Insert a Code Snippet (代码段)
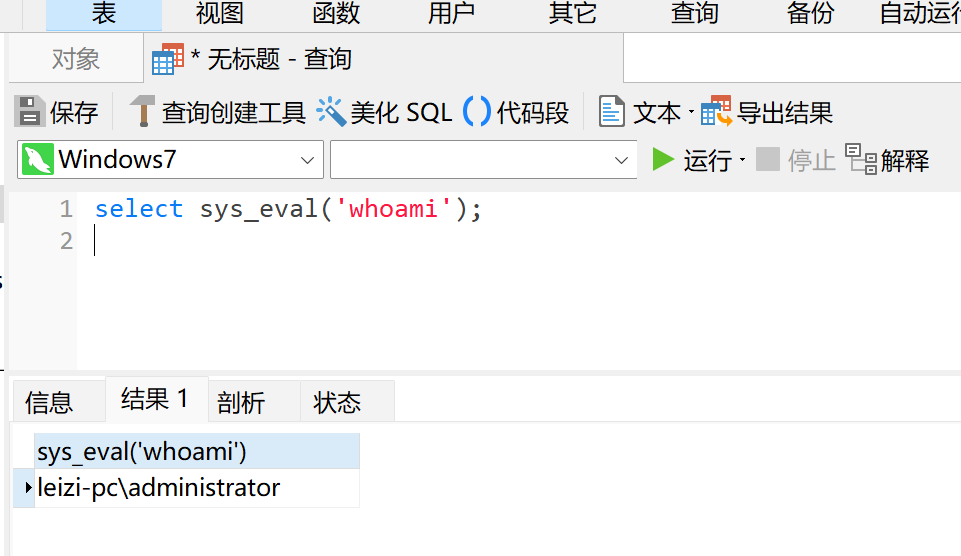Image resolution: width=961 pixels, height=556 pixels. pyautogui.click(x=477, y=112)
